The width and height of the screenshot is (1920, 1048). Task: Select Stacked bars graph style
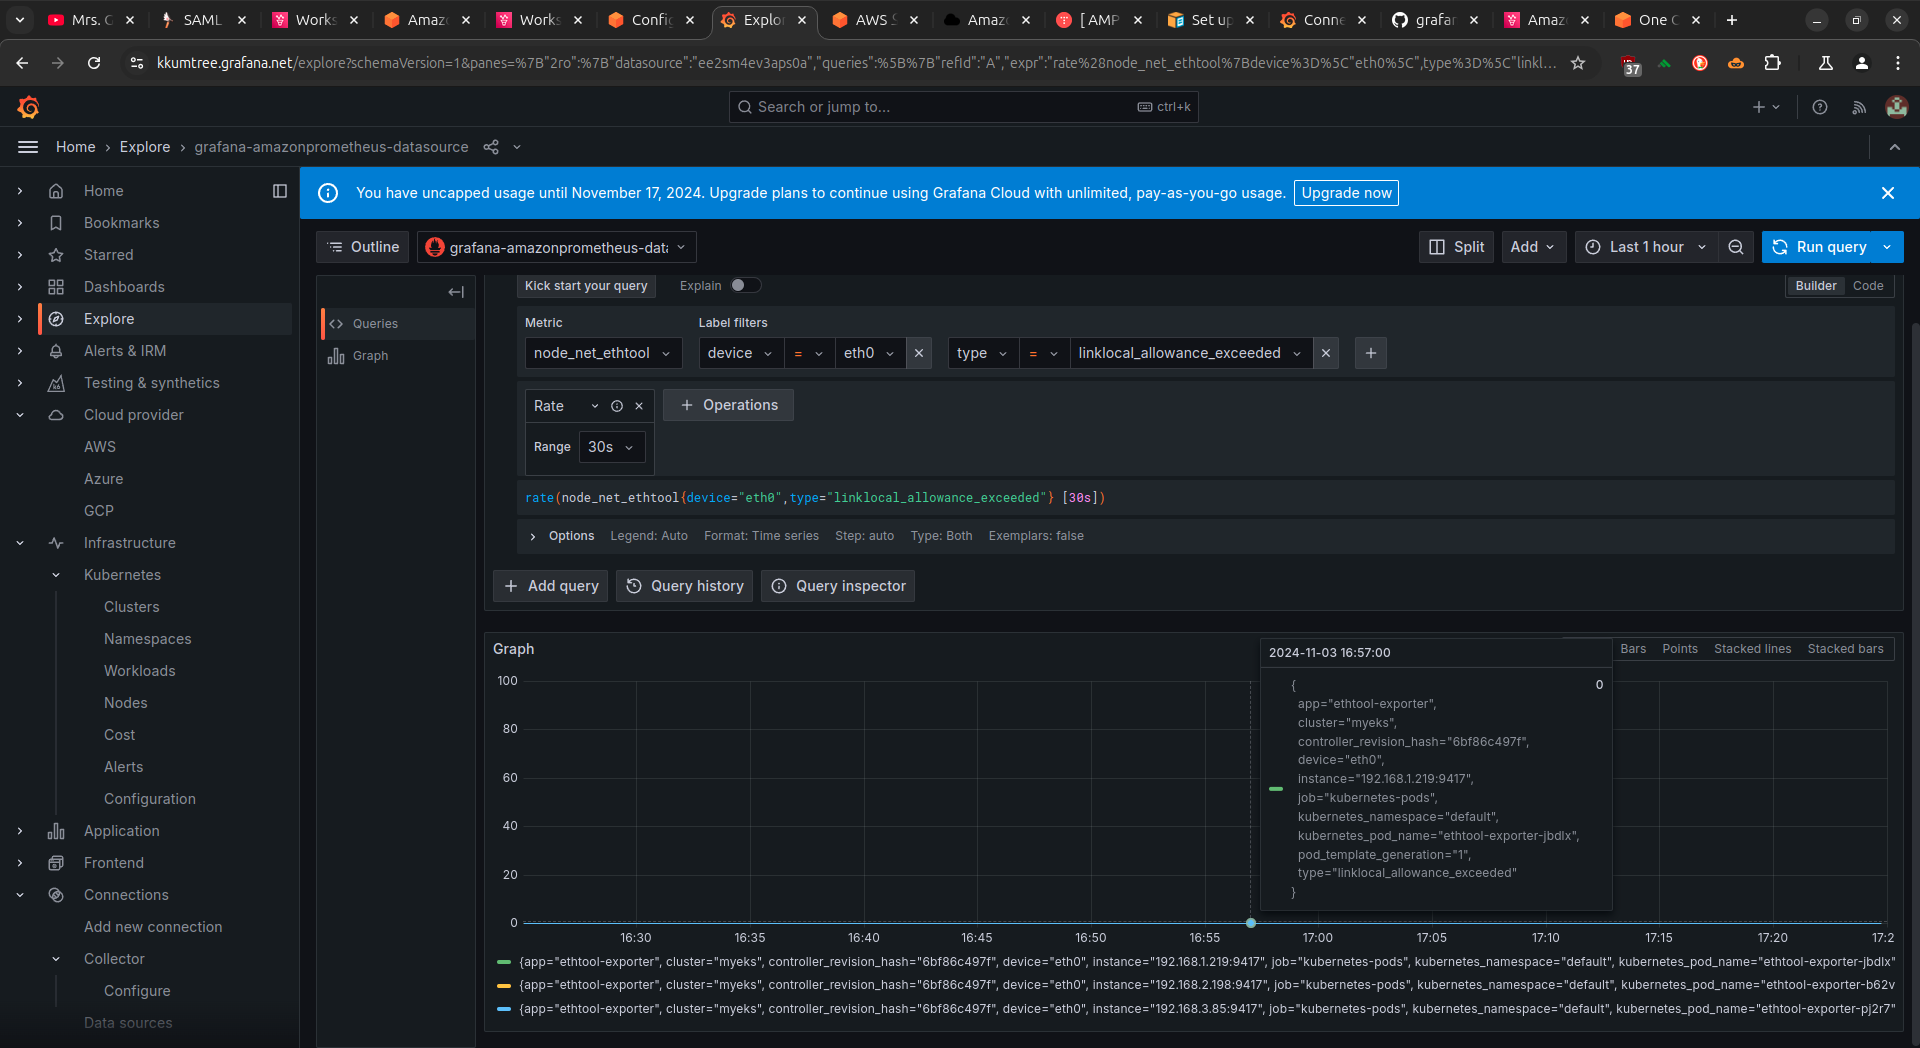(1845, 649)
